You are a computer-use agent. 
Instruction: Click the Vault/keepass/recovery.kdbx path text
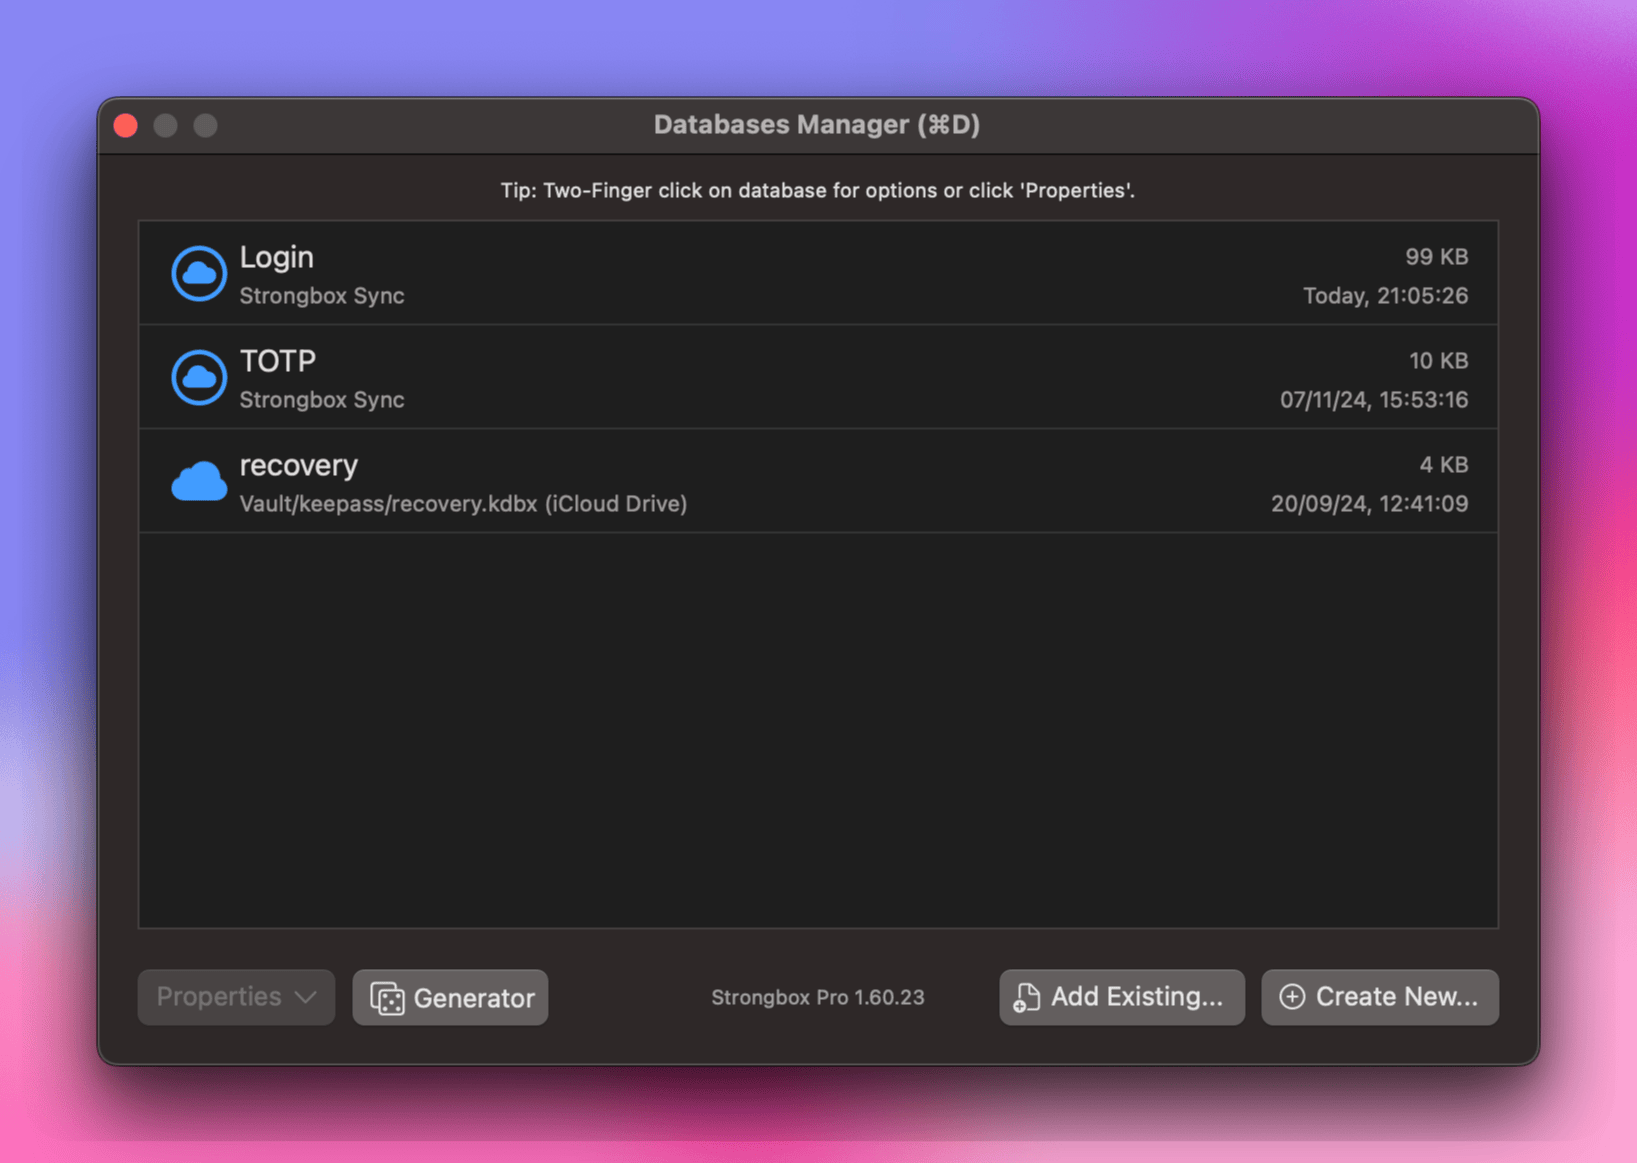tap(463, 504)
